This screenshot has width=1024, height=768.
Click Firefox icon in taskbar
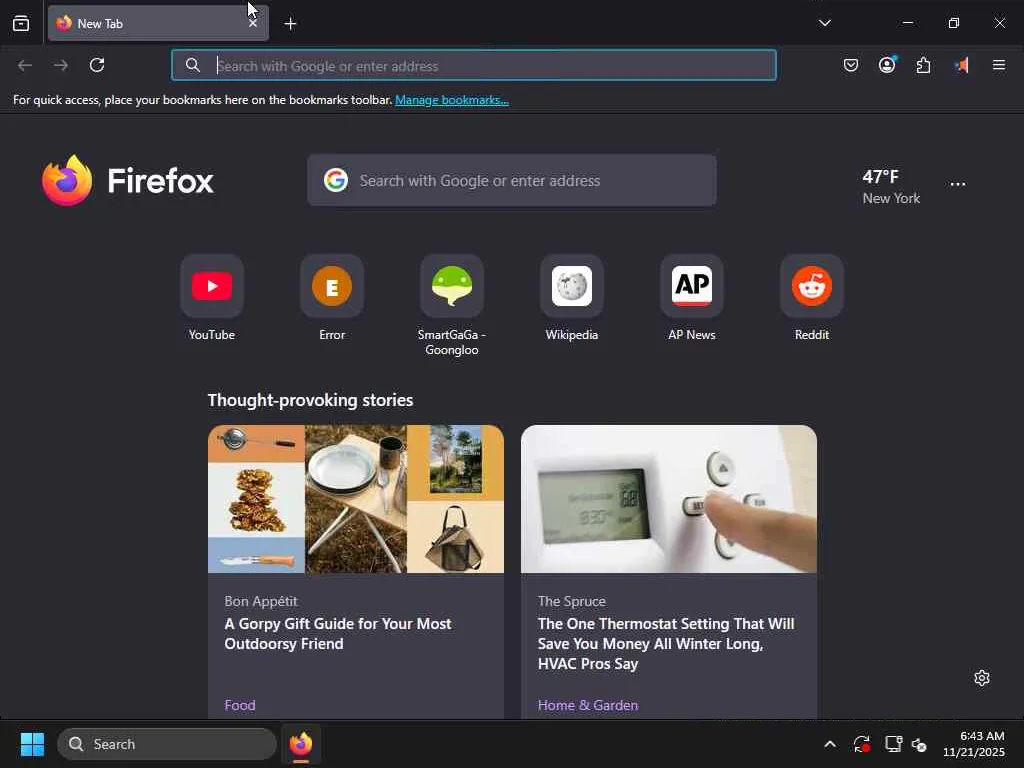(x=301, y=744)
